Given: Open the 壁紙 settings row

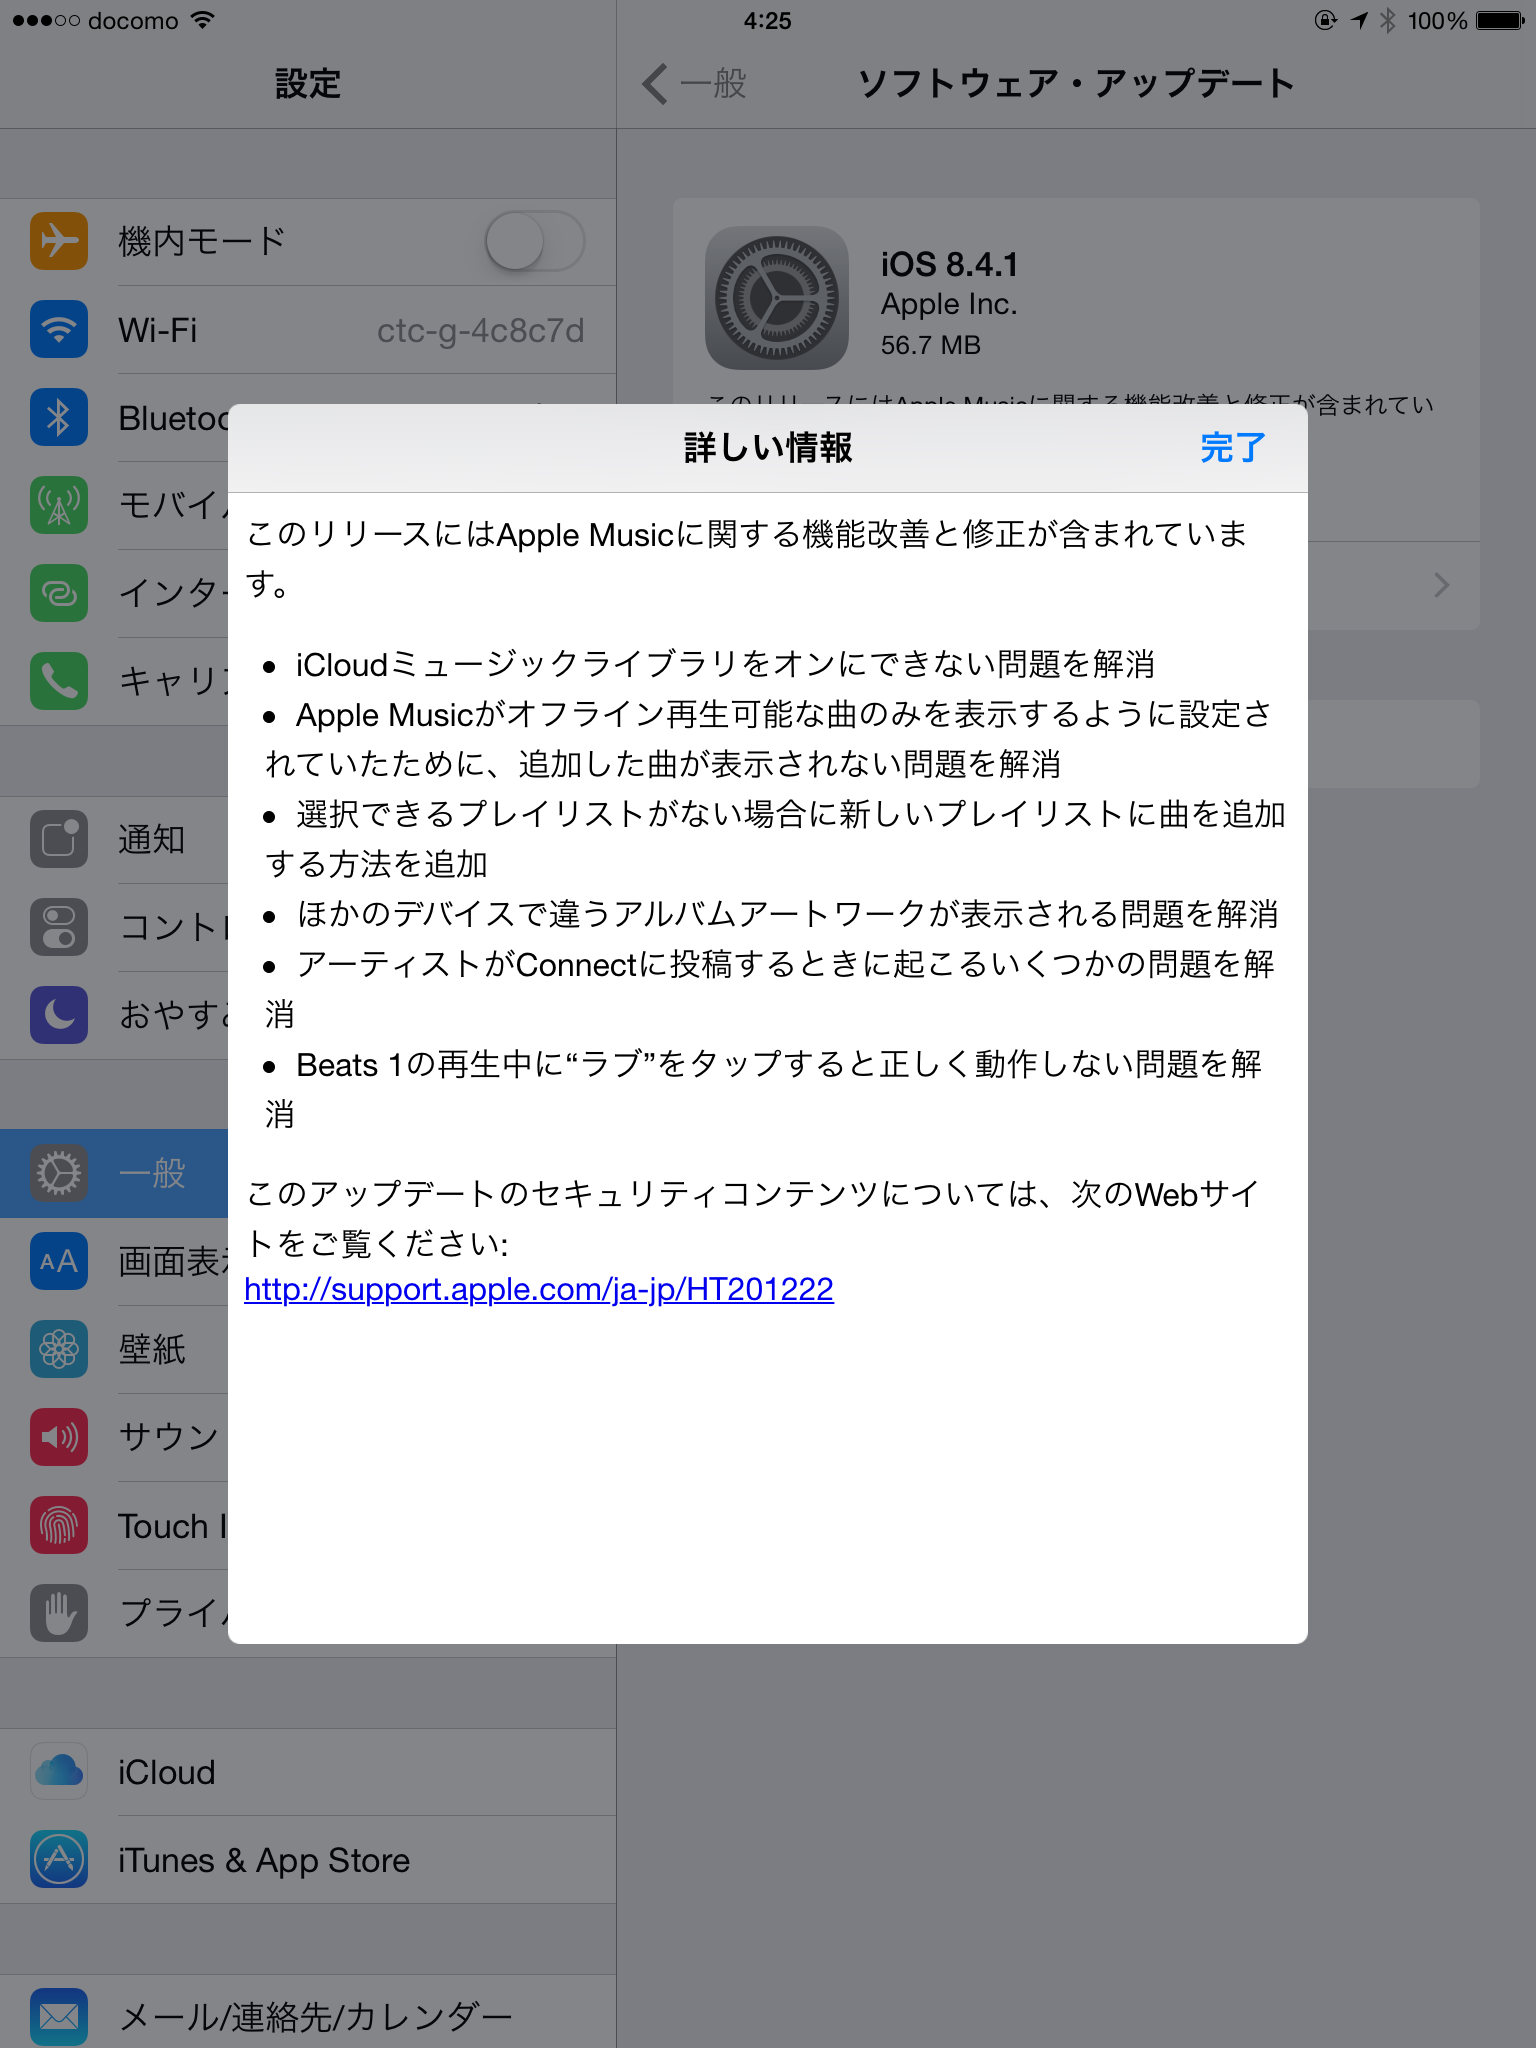Looking at the screenshot, I should click(x=114, y=1350).
